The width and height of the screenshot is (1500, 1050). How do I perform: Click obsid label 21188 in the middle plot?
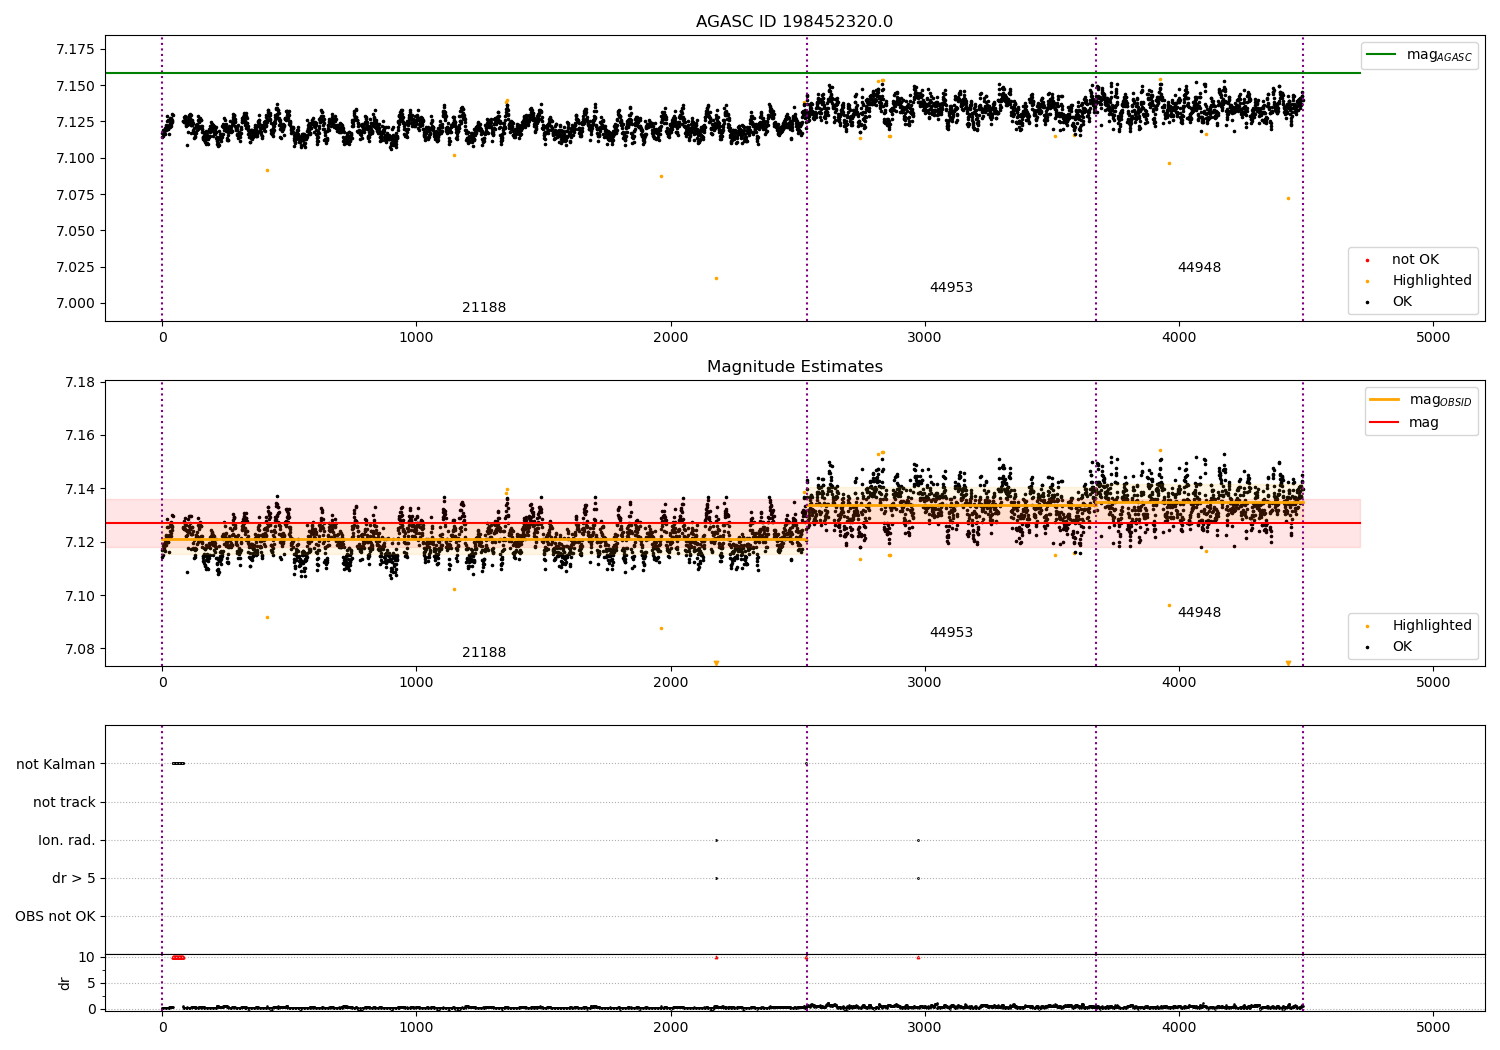tap(484, 653)
